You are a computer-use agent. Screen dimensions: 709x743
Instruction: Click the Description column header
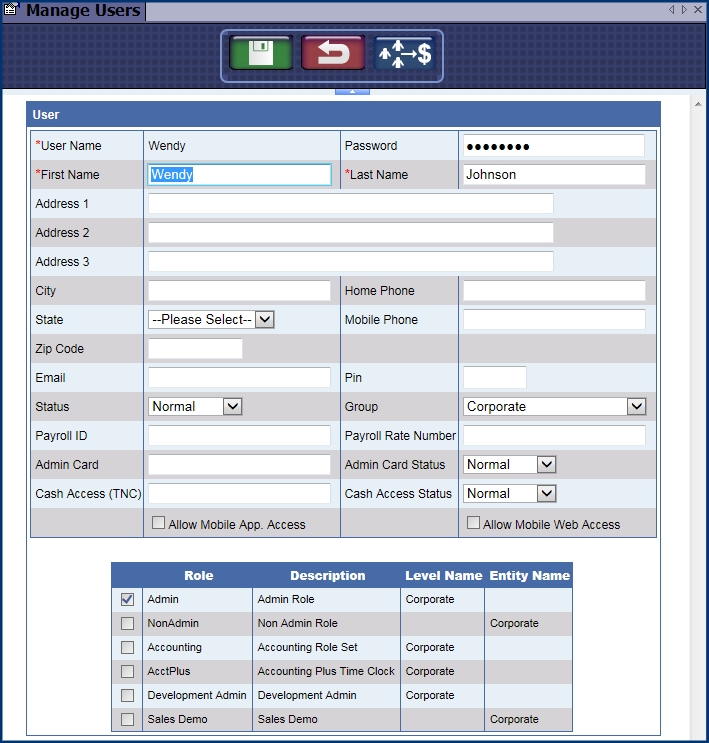tap(327, 576)
